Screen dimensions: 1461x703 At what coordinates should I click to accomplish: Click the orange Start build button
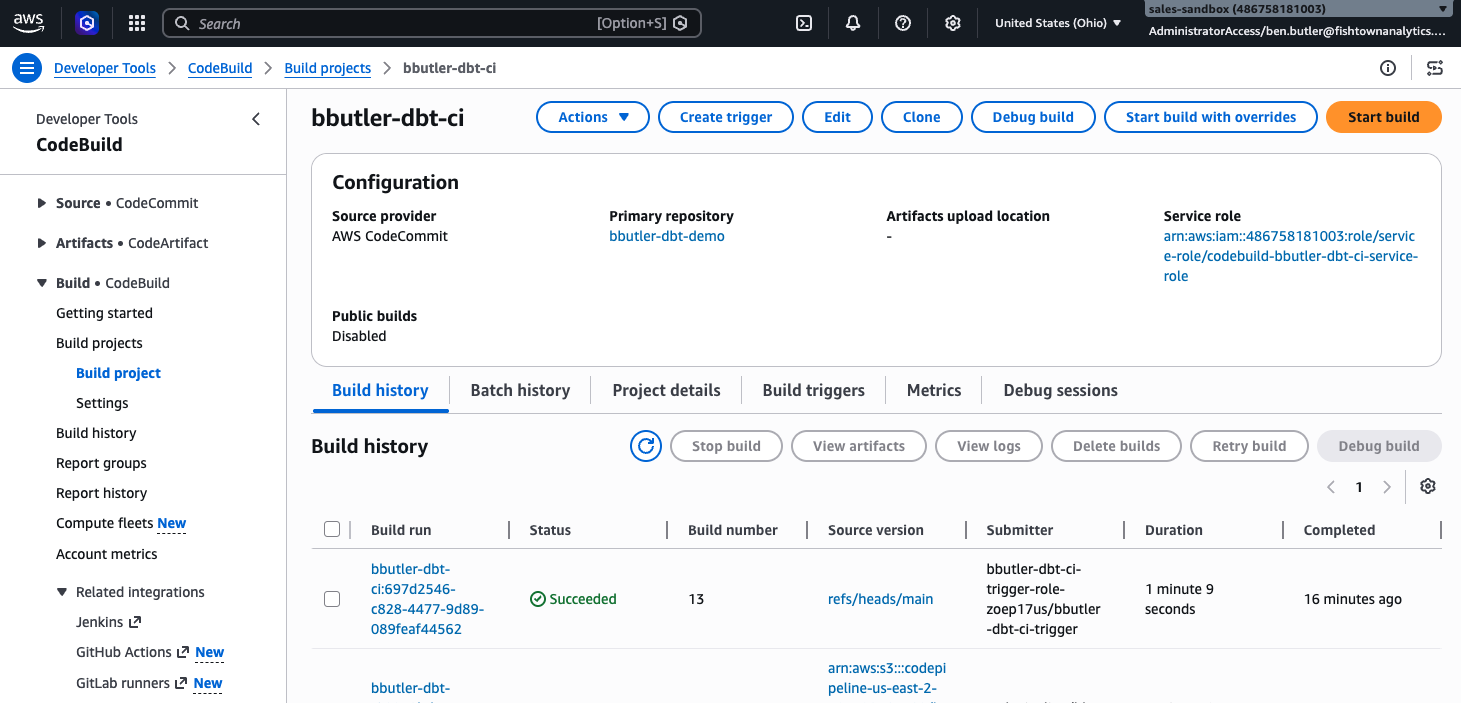1384,117
